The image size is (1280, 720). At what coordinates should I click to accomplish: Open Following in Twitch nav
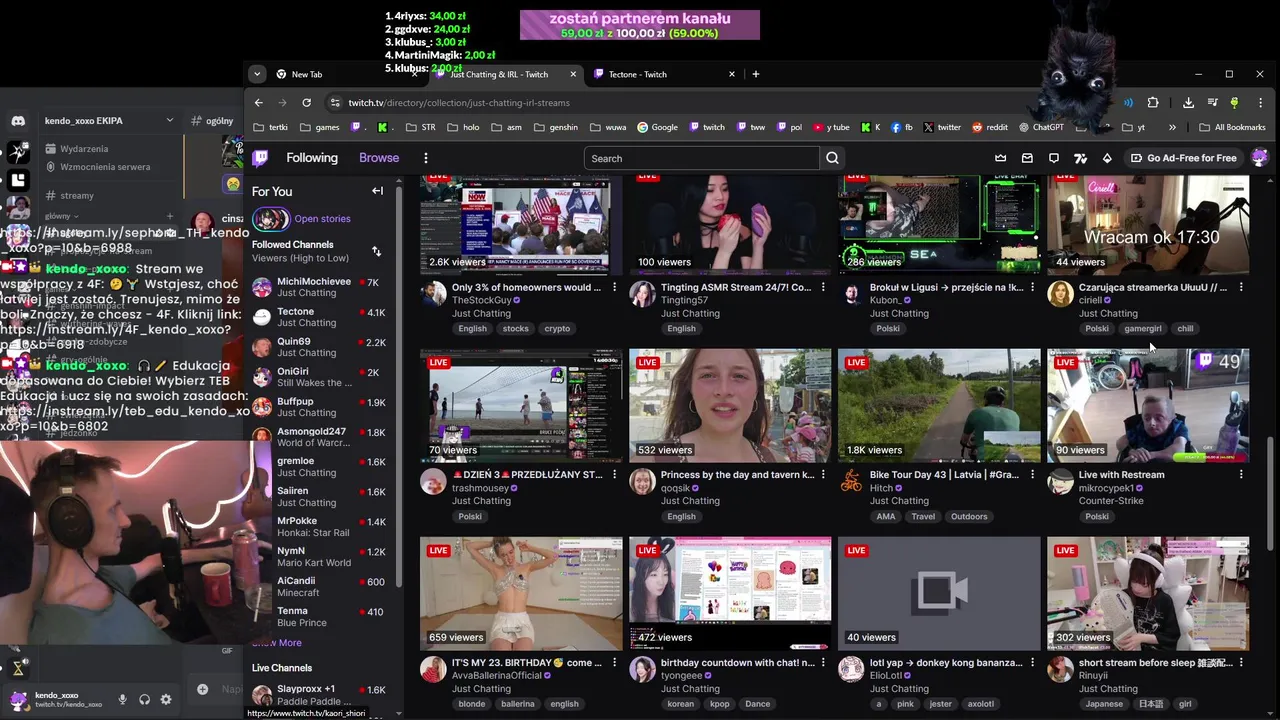point(312,158)
